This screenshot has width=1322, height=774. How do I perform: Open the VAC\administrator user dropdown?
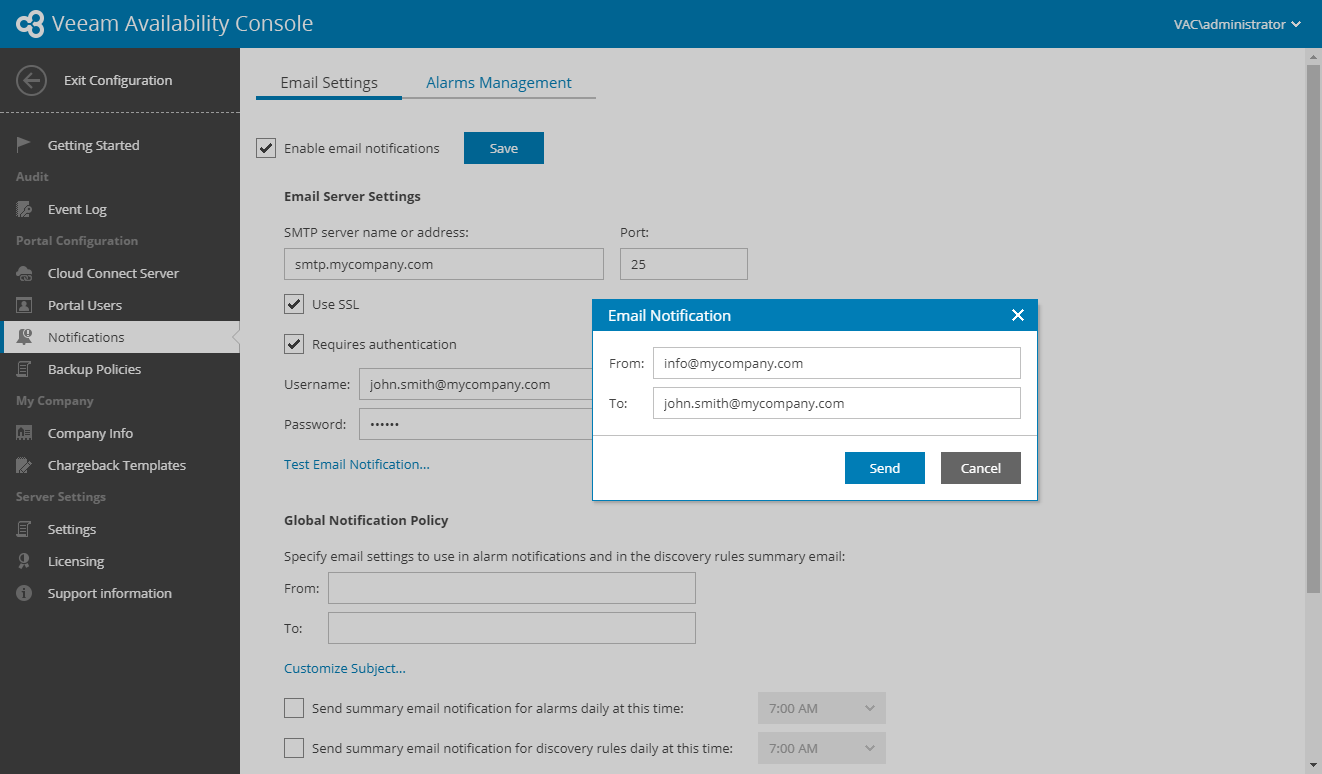tap(1238, 24)
